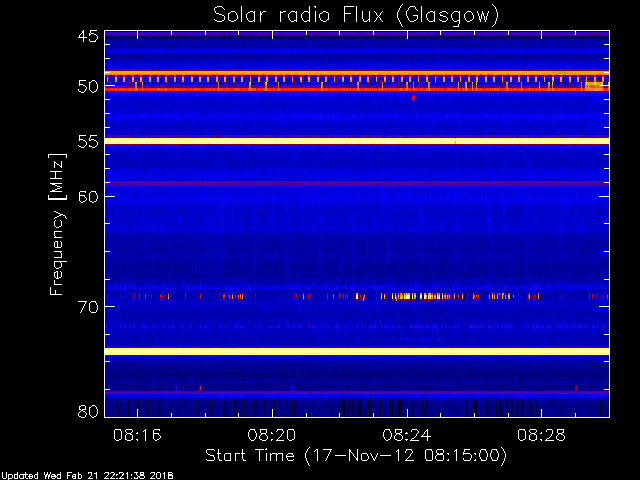Screen dimensions: 640x480
Task: Click the 55 frequency tick label
Action: (88, 142)
